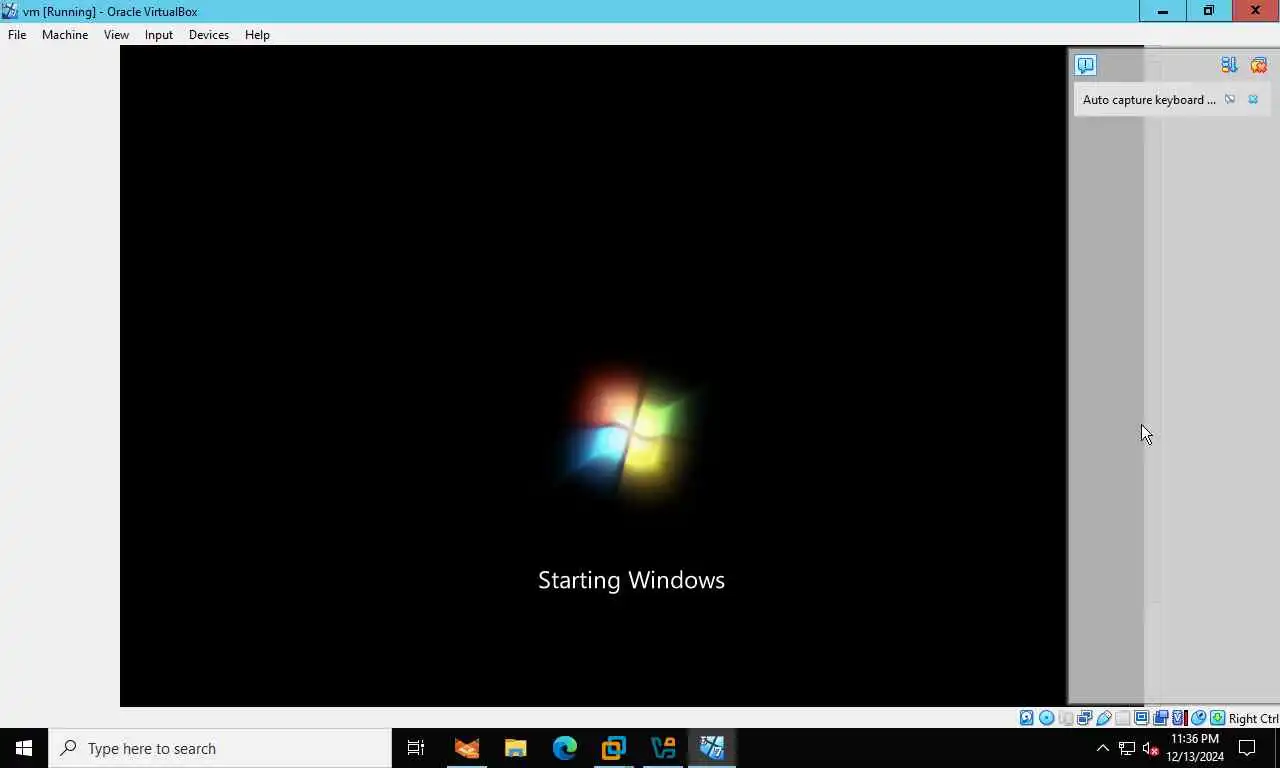The width and height of the screenshot is (1280, 768).
Task: Open the Help menu
Action: (x=257, y=34)
